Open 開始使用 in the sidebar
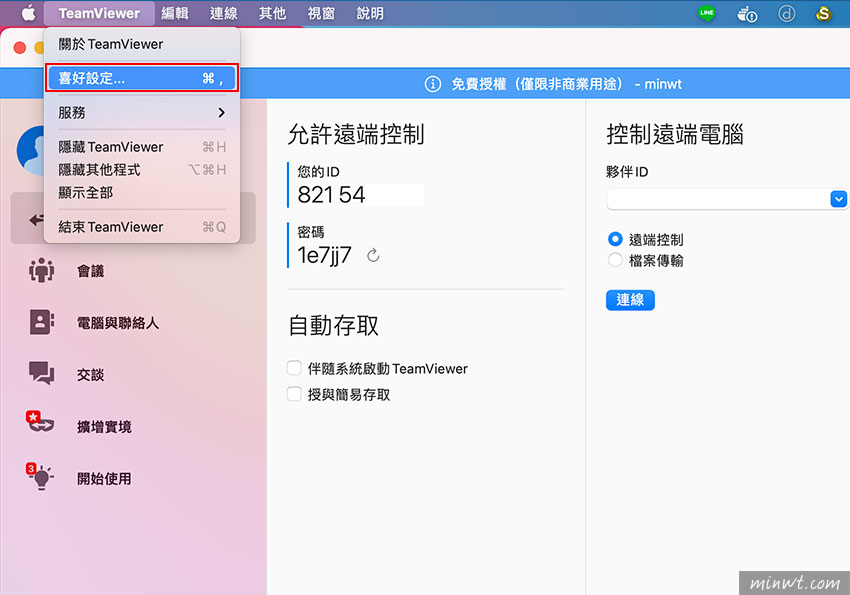 coord(104,478)
